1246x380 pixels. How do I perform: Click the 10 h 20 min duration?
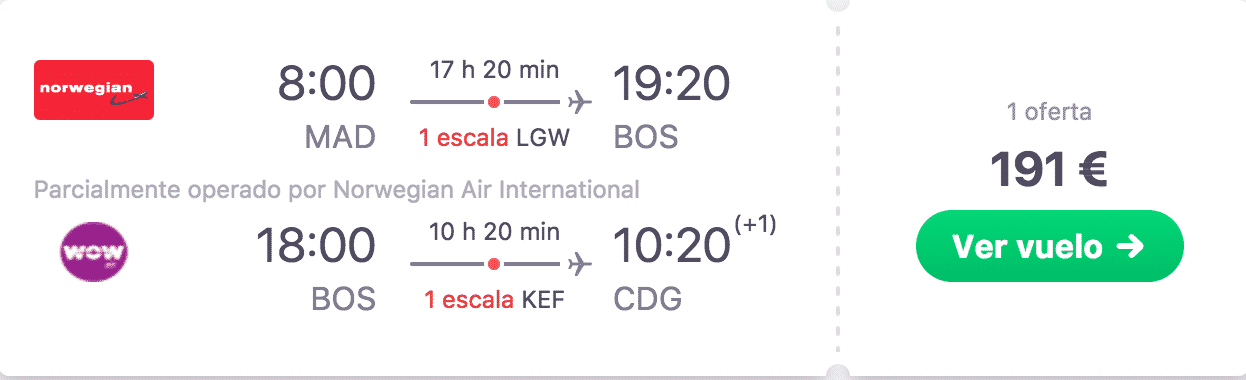click(x=494, y=231)
